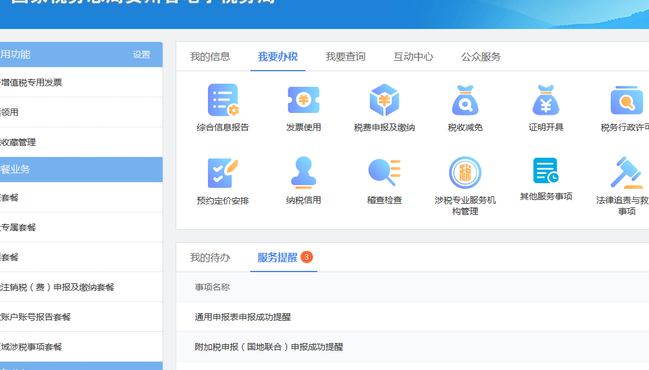This screenshot has width=649, height=370.
Task: Switch to the 我的信息 tab
Action: [x=210, y=57]
